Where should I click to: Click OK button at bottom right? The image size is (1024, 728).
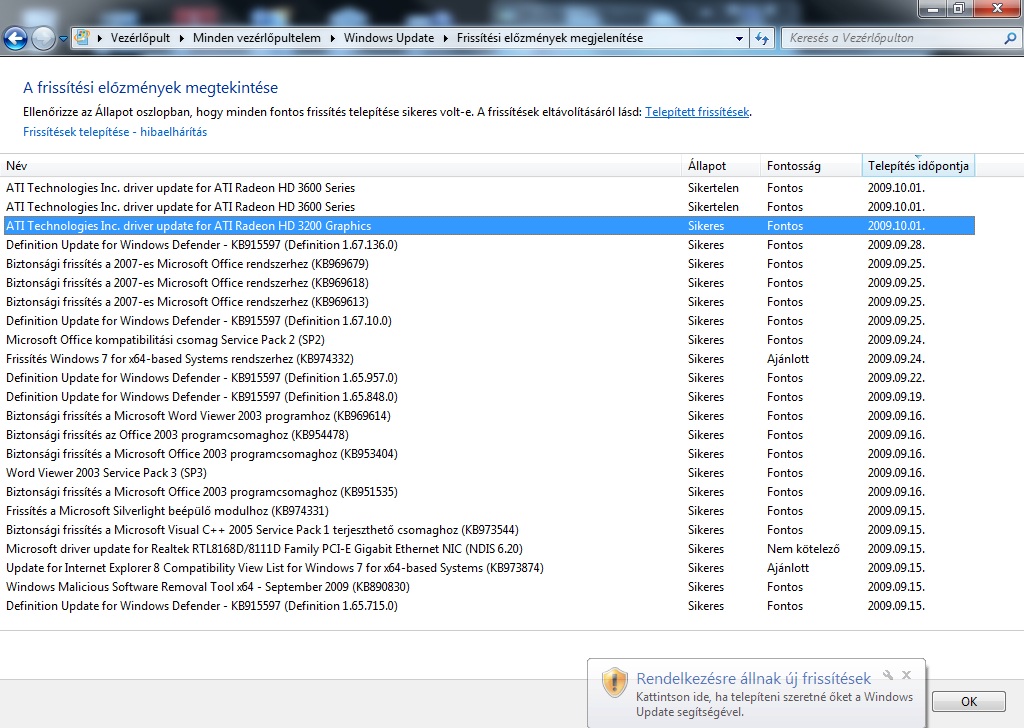[968, 701]
